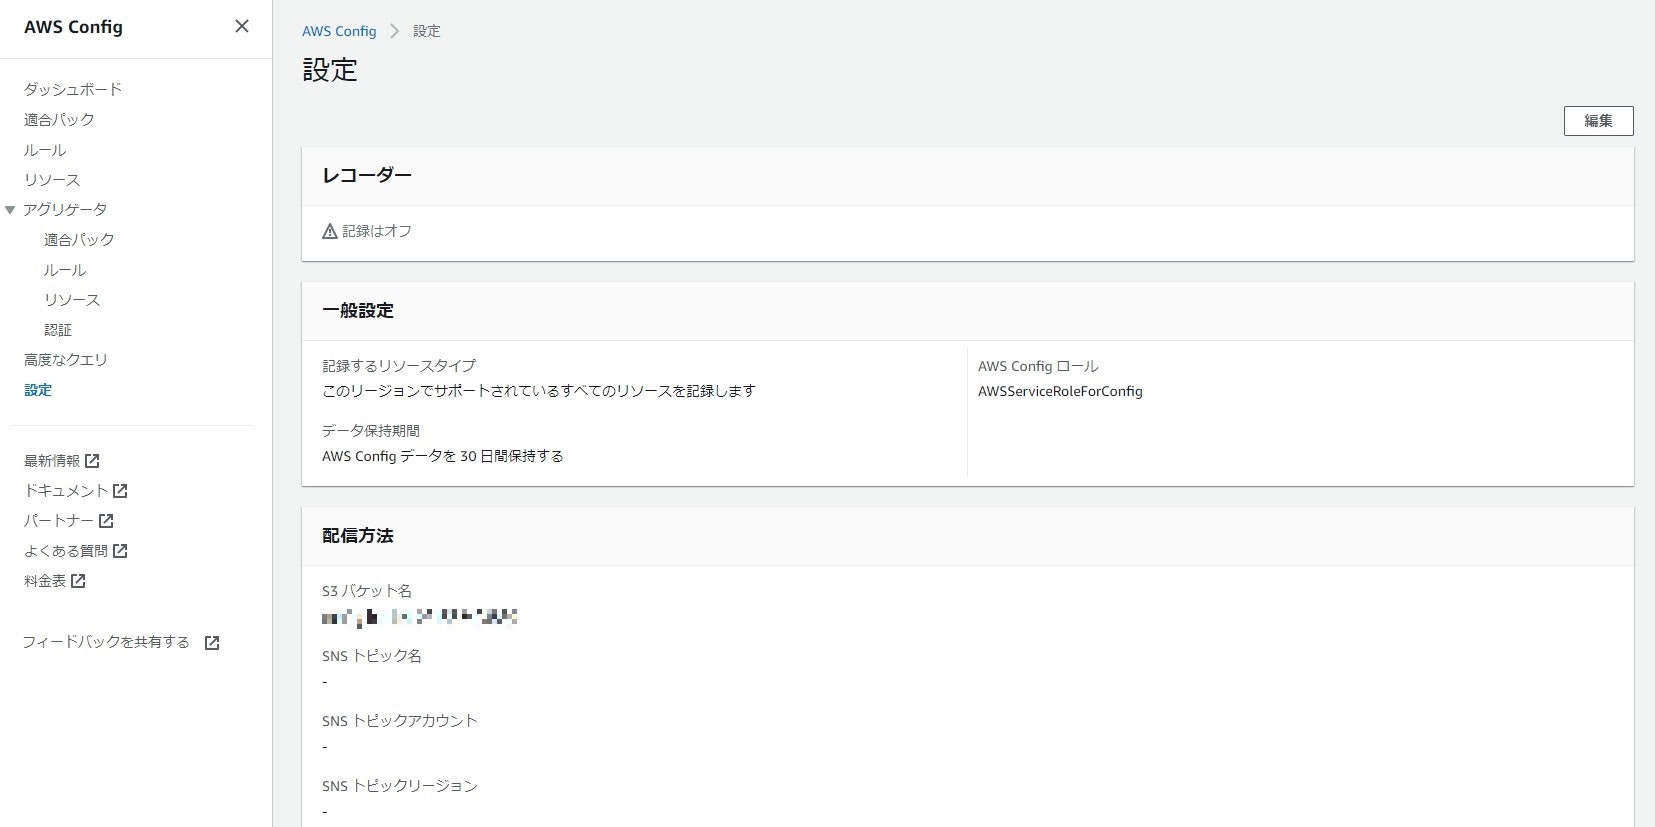Screen dimensions: 1655x827
Task: Select top-level ルール in the sidebar
Action: point(45,150)
